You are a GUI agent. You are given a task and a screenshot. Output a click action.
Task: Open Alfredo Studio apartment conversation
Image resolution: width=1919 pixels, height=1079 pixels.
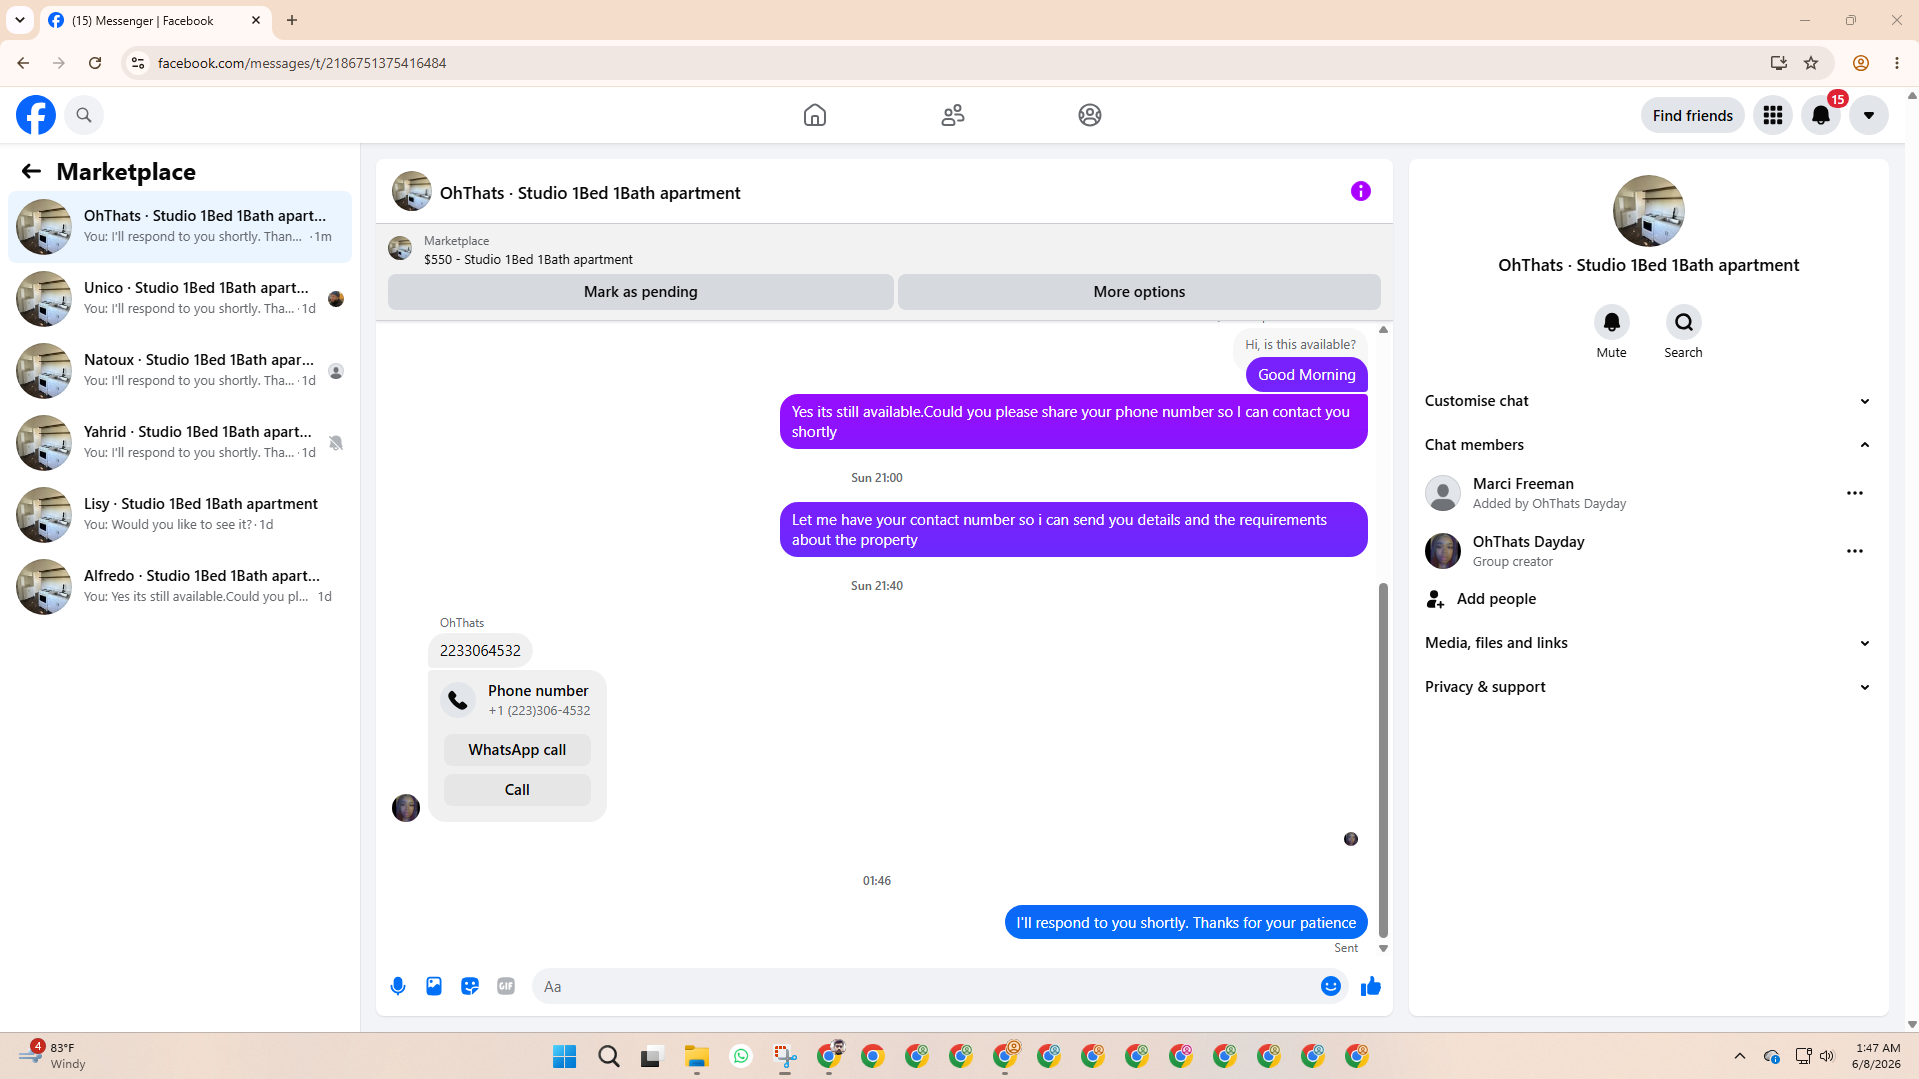pyautogui.click(x=180, y=587)
